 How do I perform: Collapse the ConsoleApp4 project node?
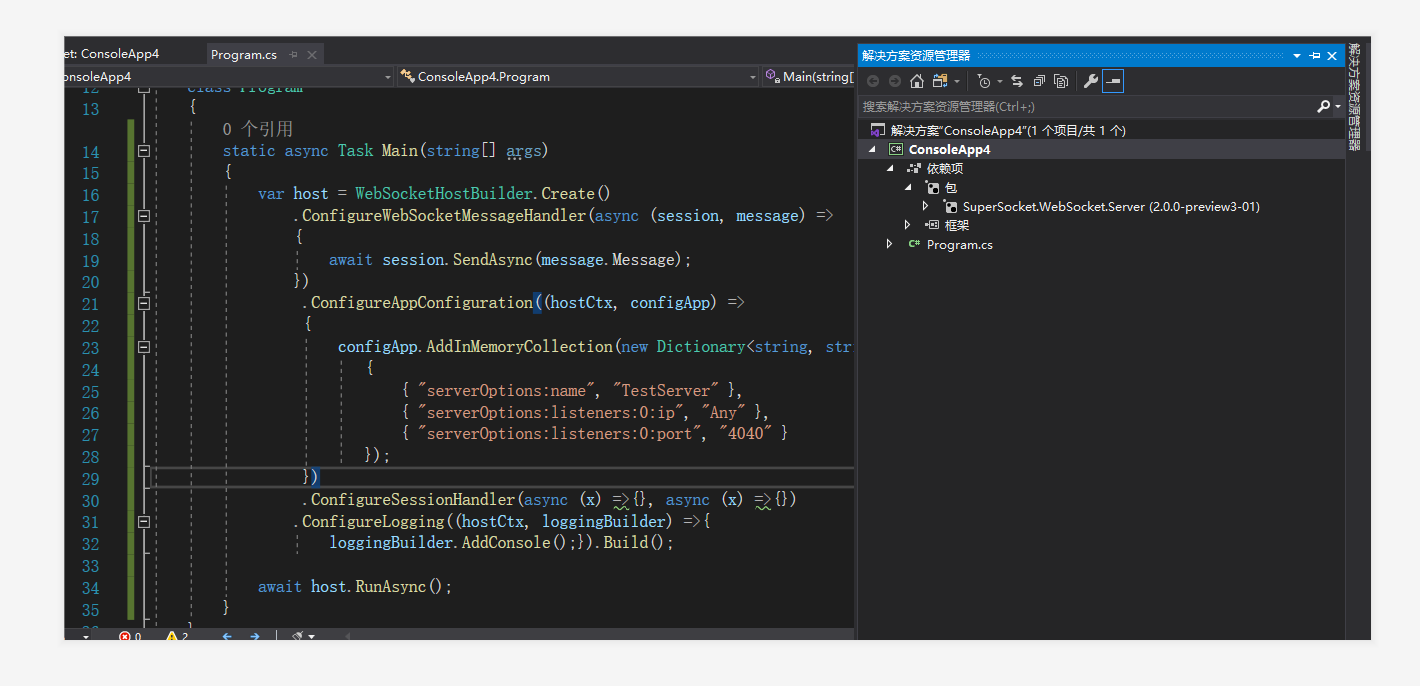[872, 148]
